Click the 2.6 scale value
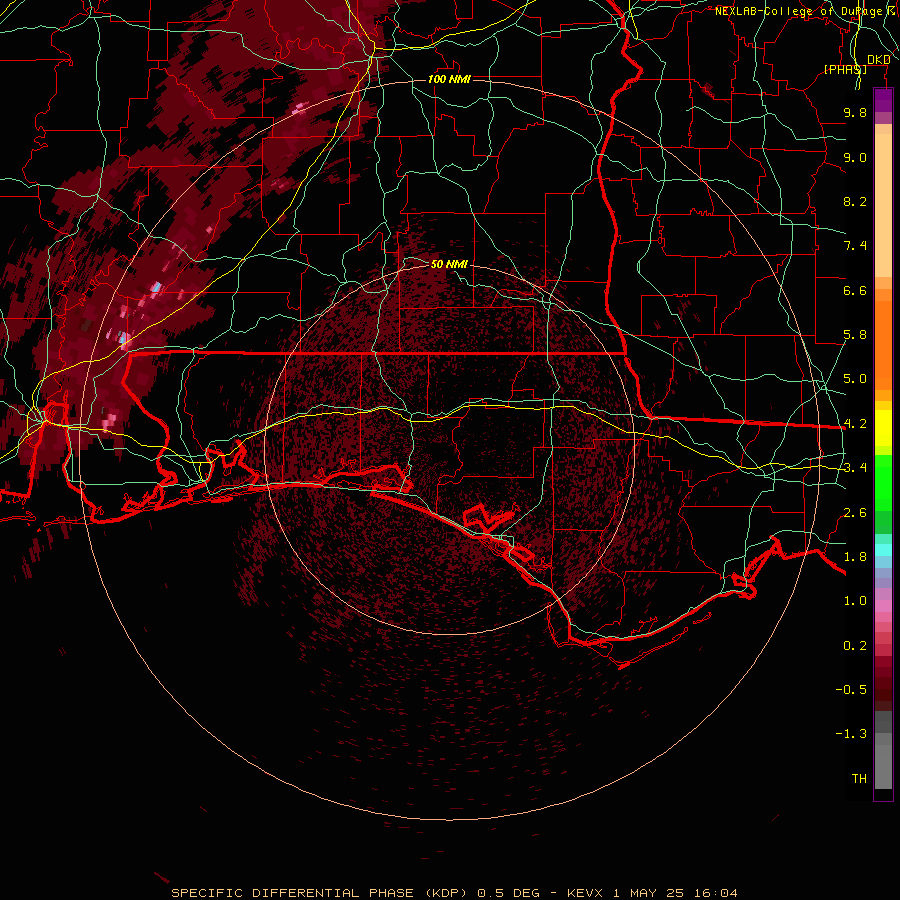Screen dimensions: 900x900 click(x=855, y=513)
